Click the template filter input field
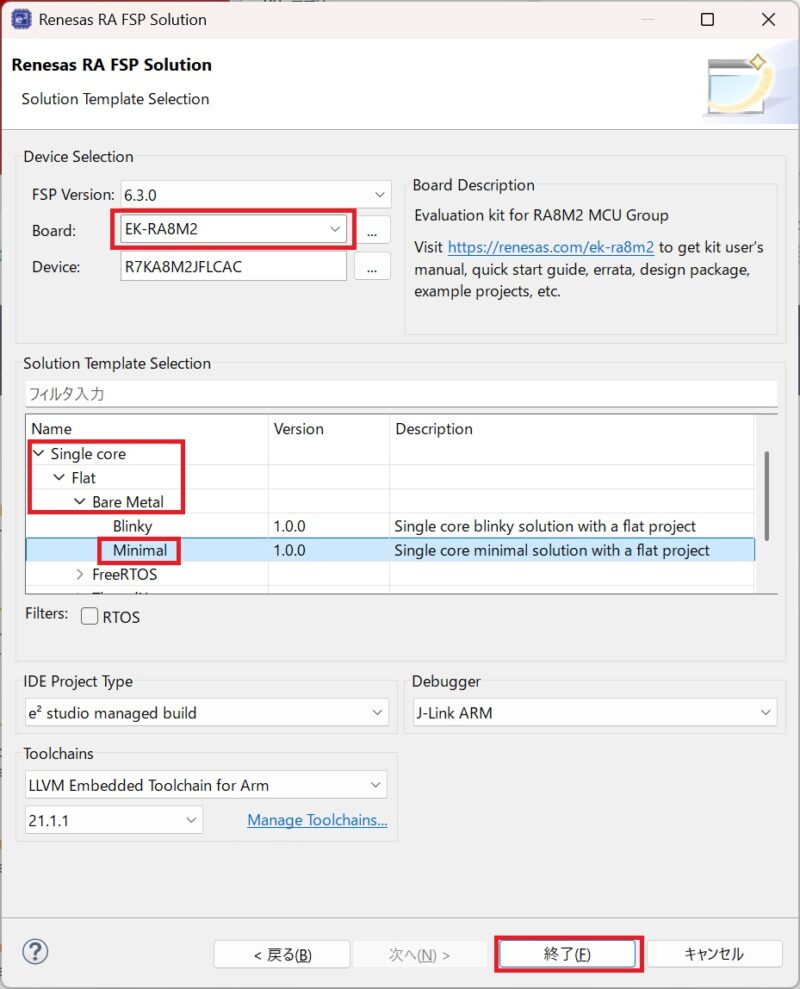The width and height of the screenshot is (800, 989). tap(400, 394)
